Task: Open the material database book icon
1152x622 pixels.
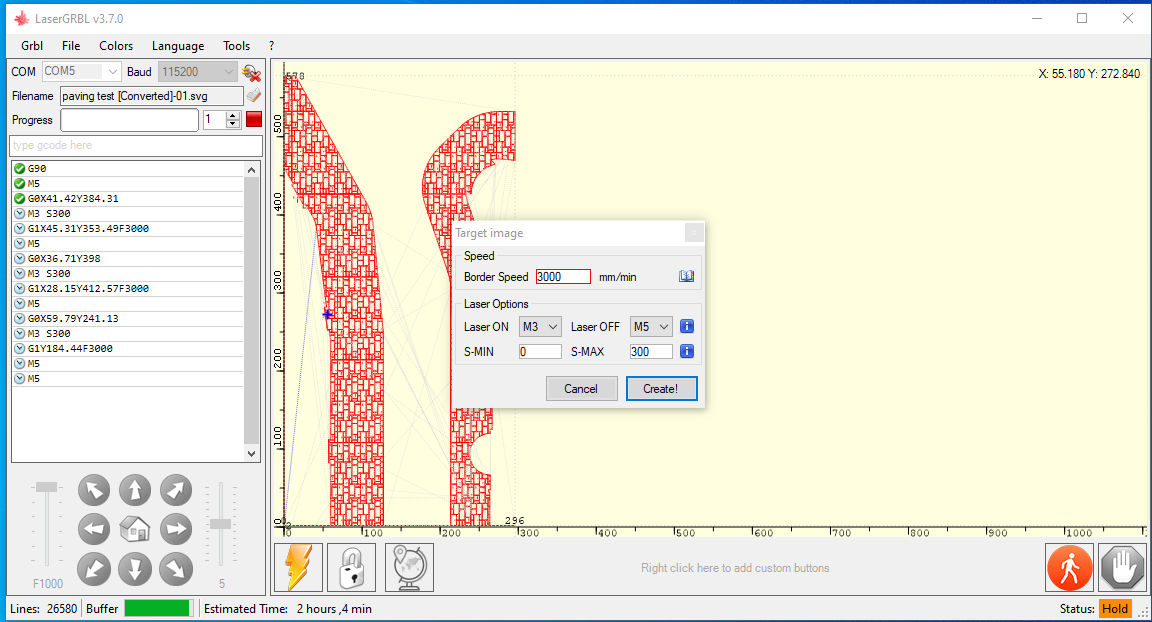Action: [686, 277]
